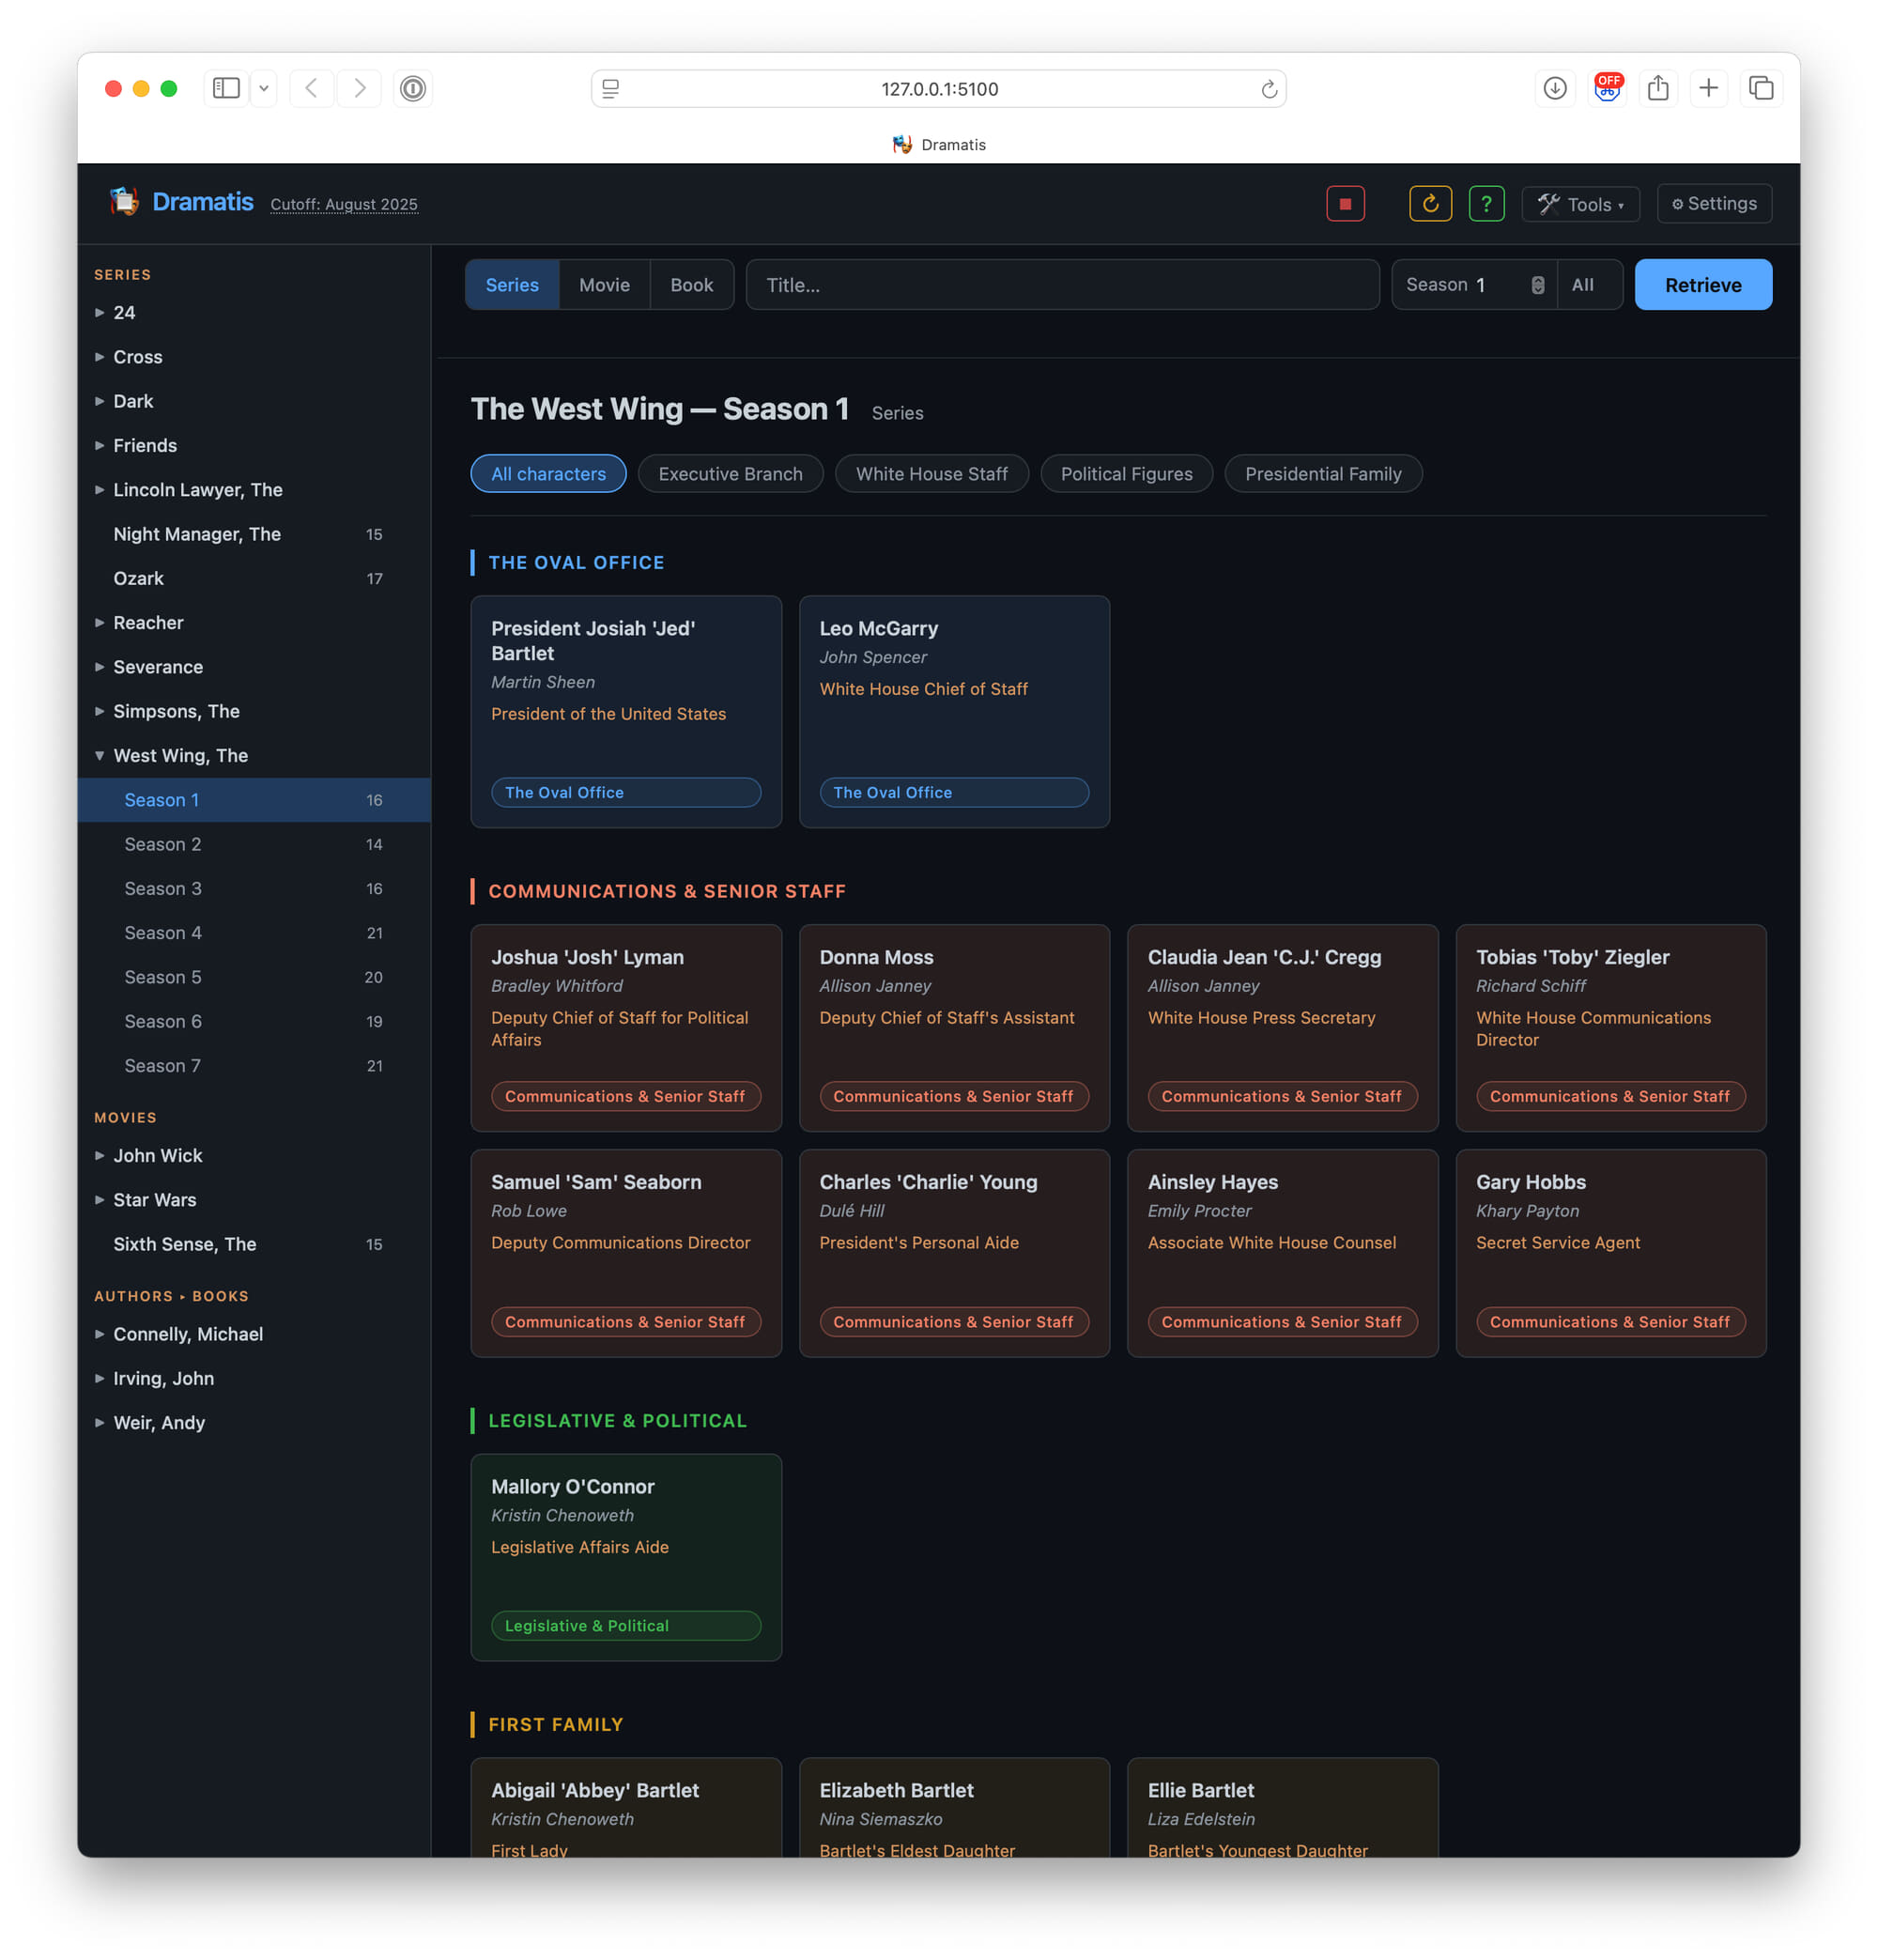Switch media type to Book

pos(691,285)
